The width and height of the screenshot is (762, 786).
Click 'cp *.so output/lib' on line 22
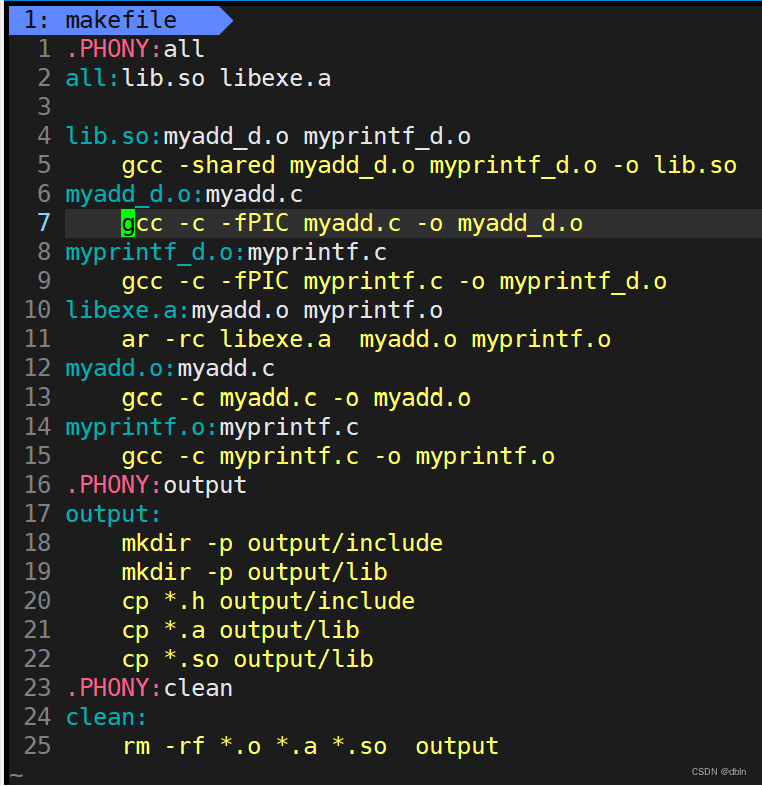248,659
